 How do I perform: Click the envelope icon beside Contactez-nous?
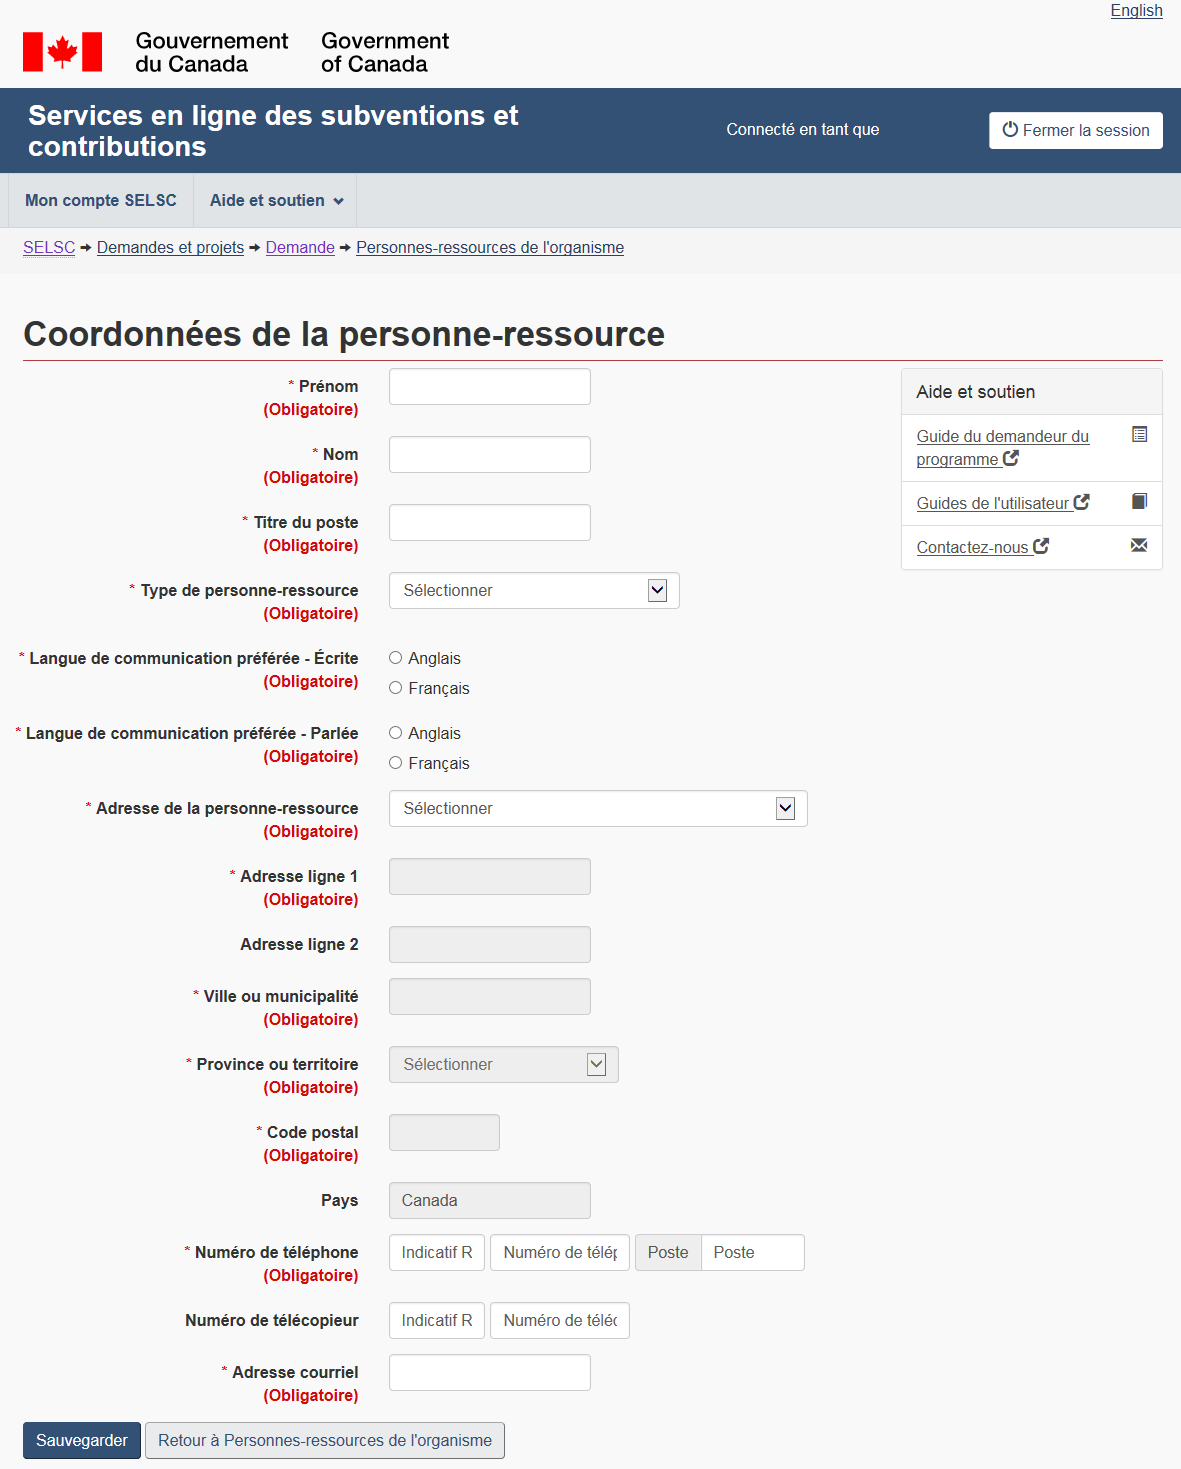pos(1139,545)
